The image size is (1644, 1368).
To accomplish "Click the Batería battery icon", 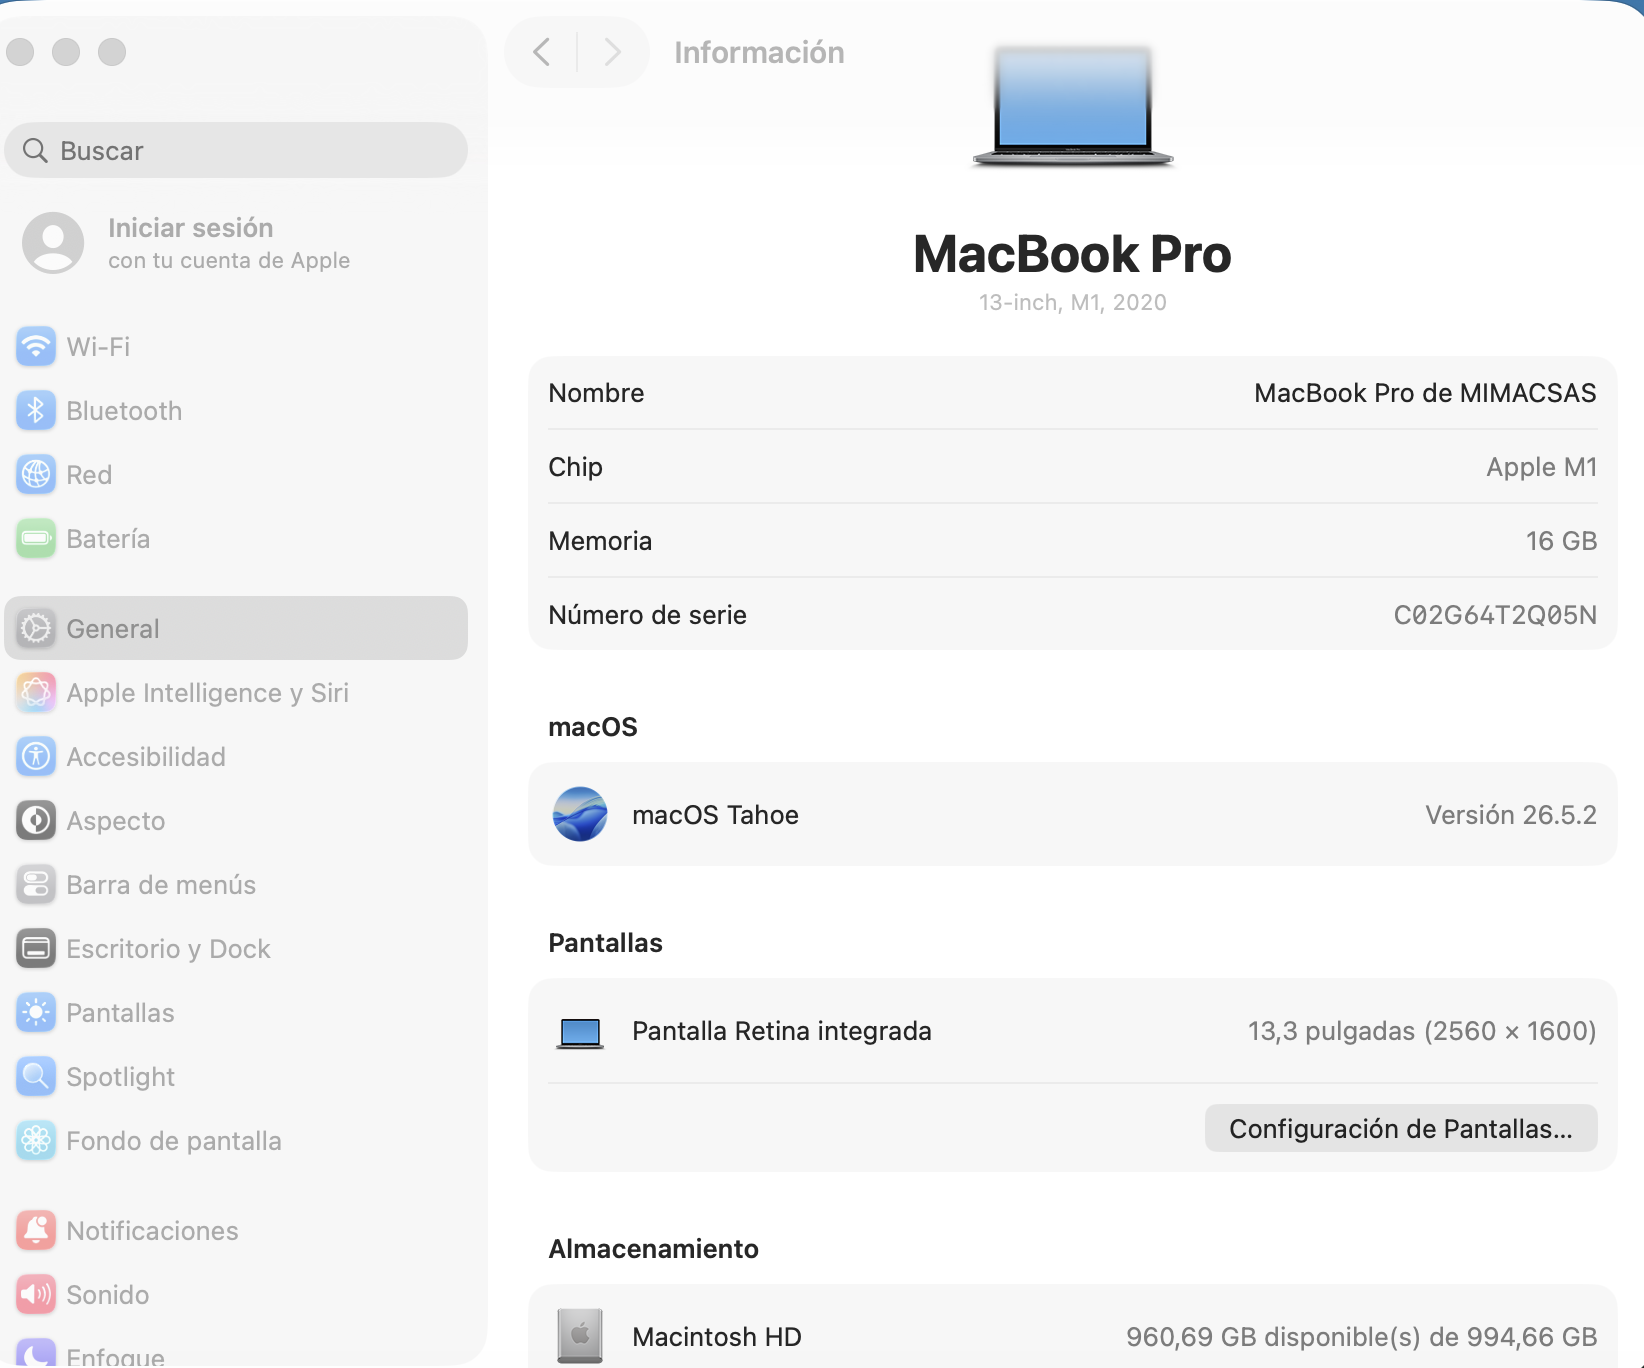I will tap(36, 539).
